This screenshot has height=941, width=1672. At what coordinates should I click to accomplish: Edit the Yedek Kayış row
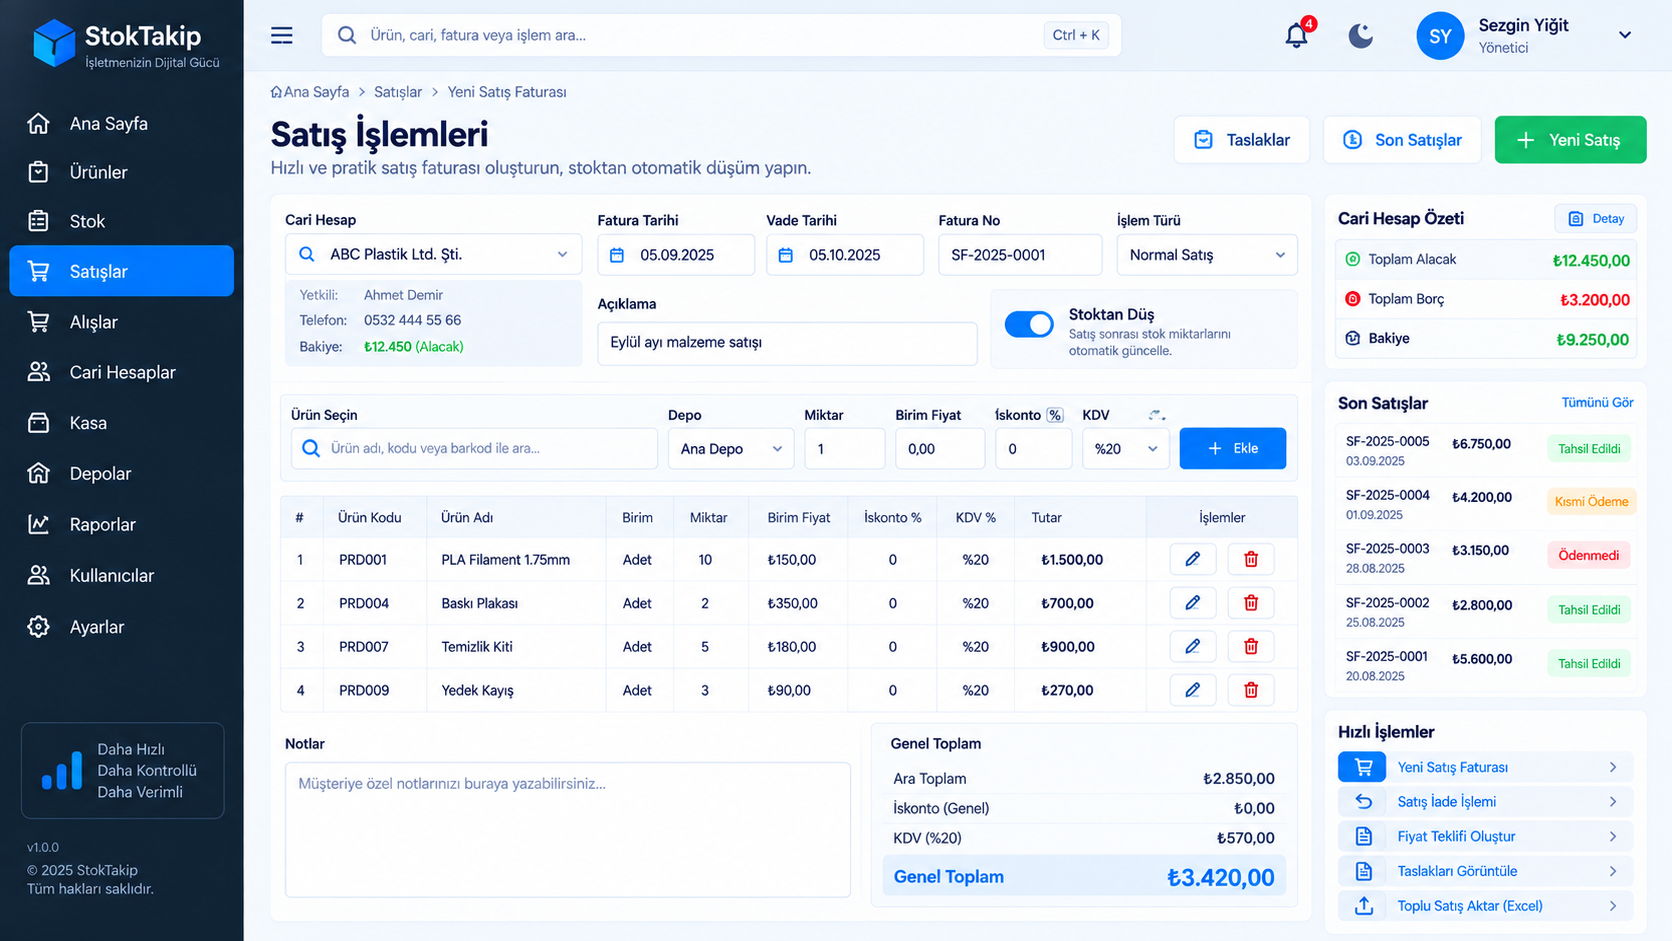click(1192, 690)
